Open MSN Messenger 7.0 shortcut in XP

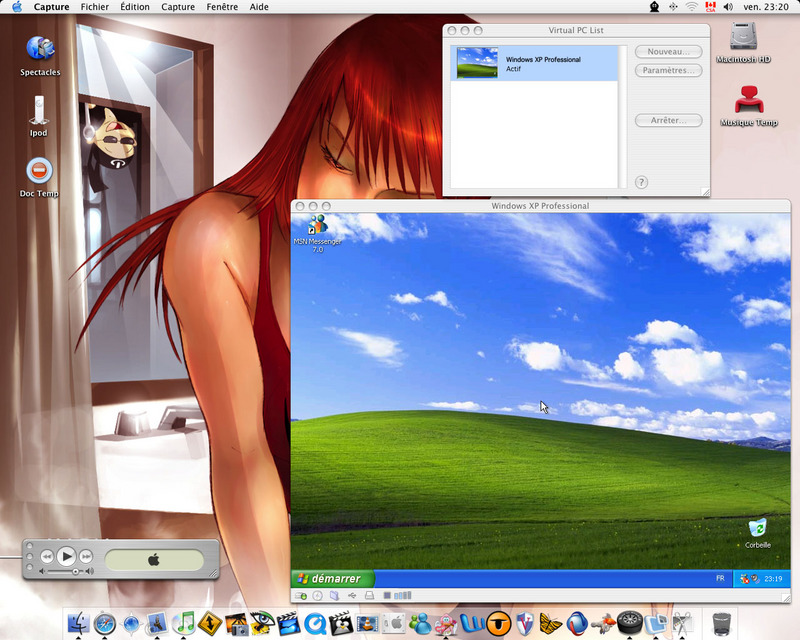318,234
